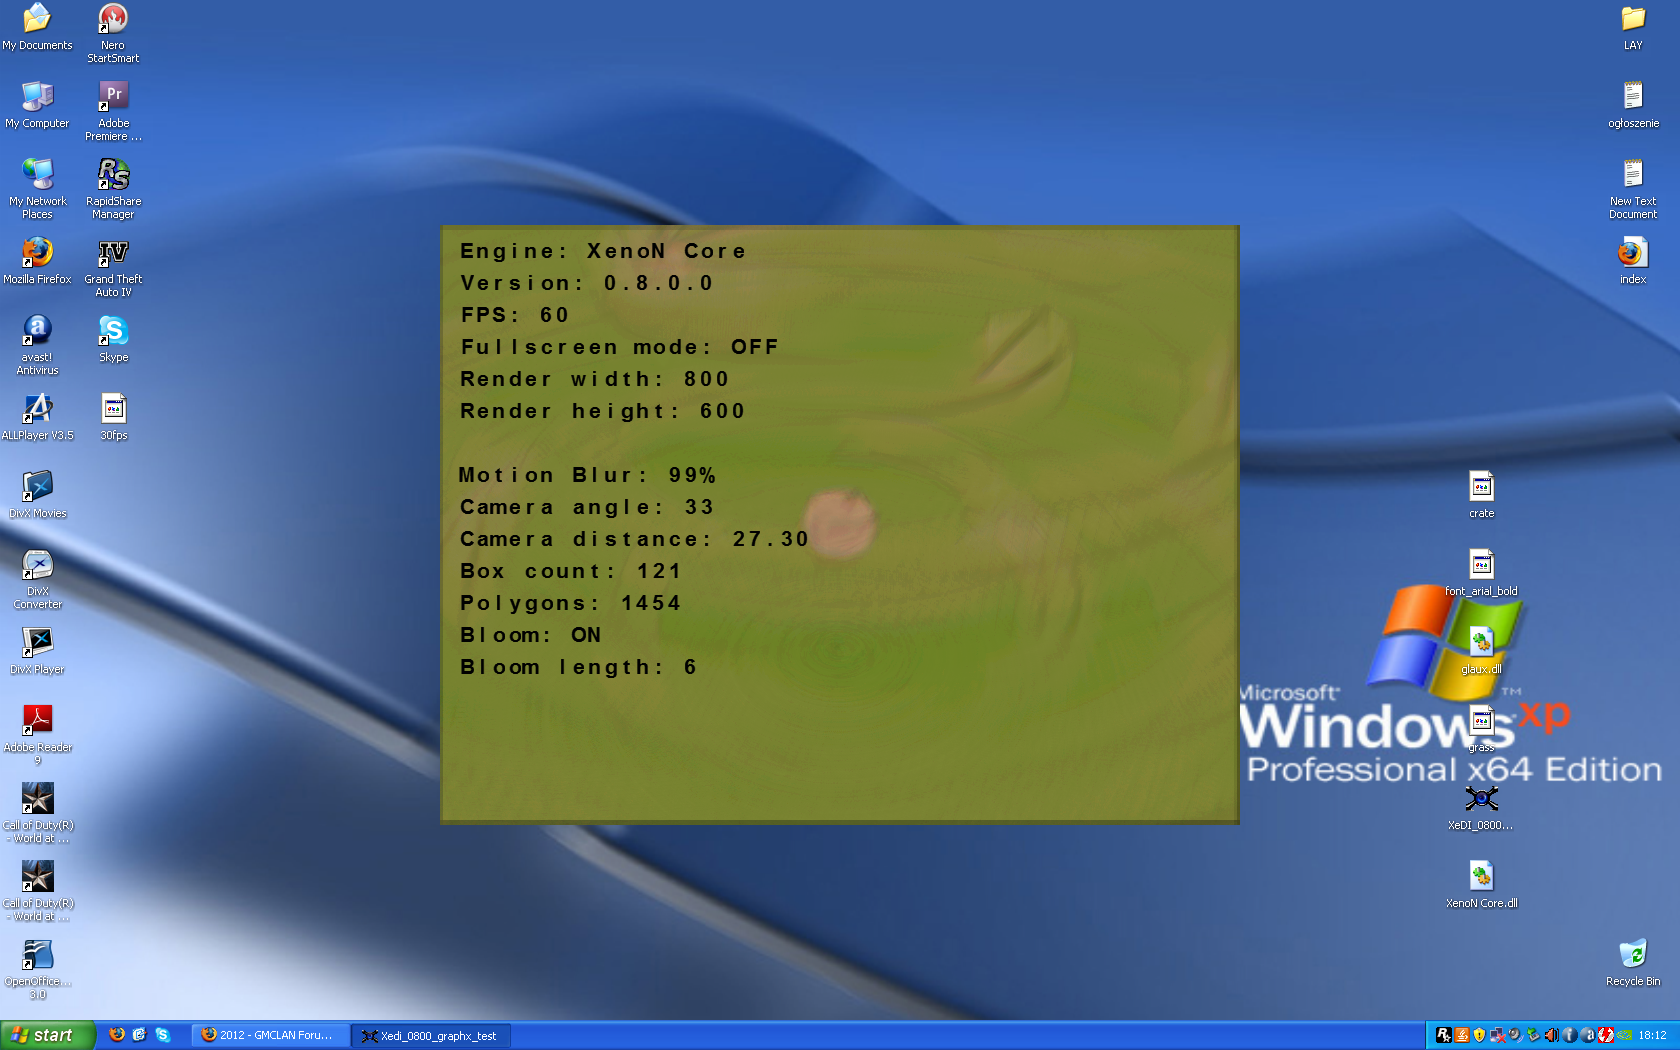
Task: Click the ALLPlayer V3.5 desktop icon
Action: click(x=37, y=409)
